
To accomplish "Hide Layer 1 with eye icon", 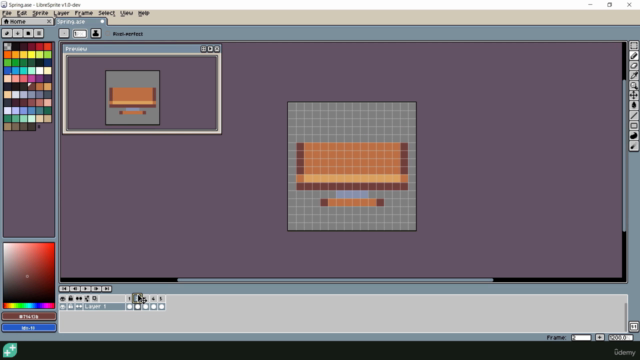I will (63, 307).
